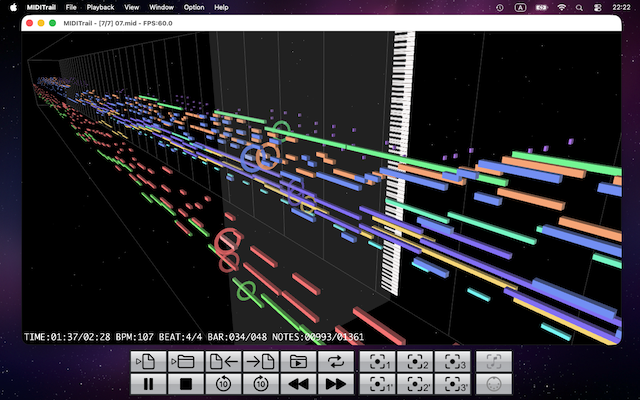Select viewpoint 2' camera preset
This screenshot has height=400, width=640.
[x=415, y=384]
